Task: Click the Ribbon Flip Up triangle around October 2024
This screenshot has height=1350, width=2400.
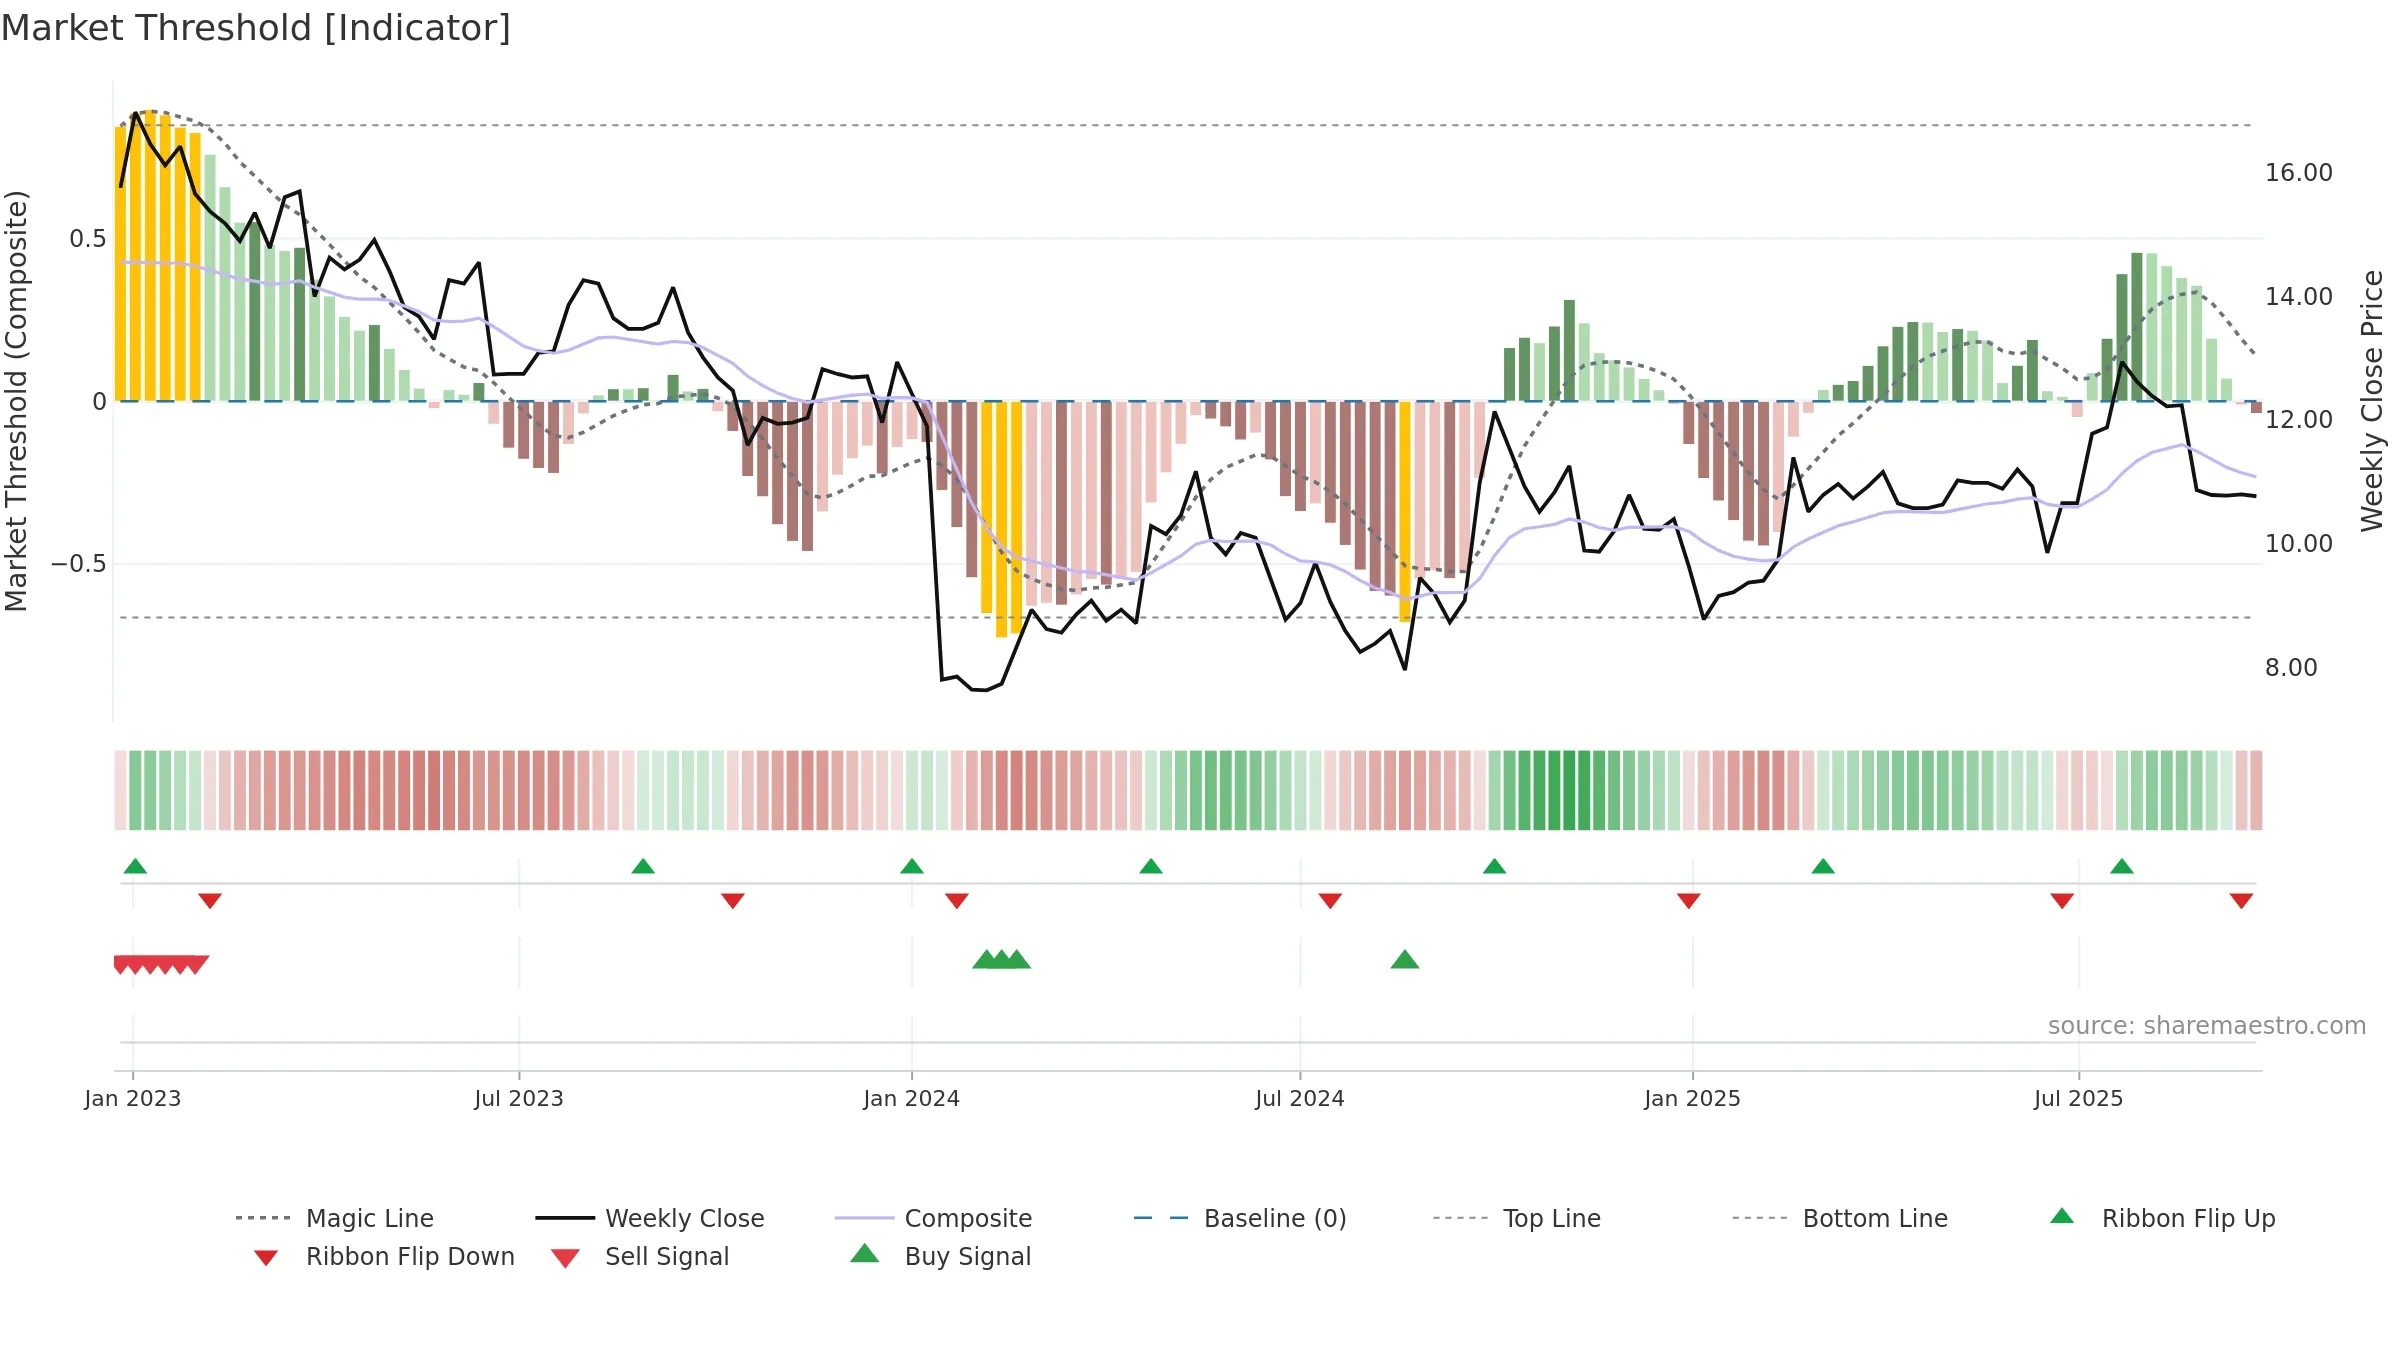Action: [1494, 866]
